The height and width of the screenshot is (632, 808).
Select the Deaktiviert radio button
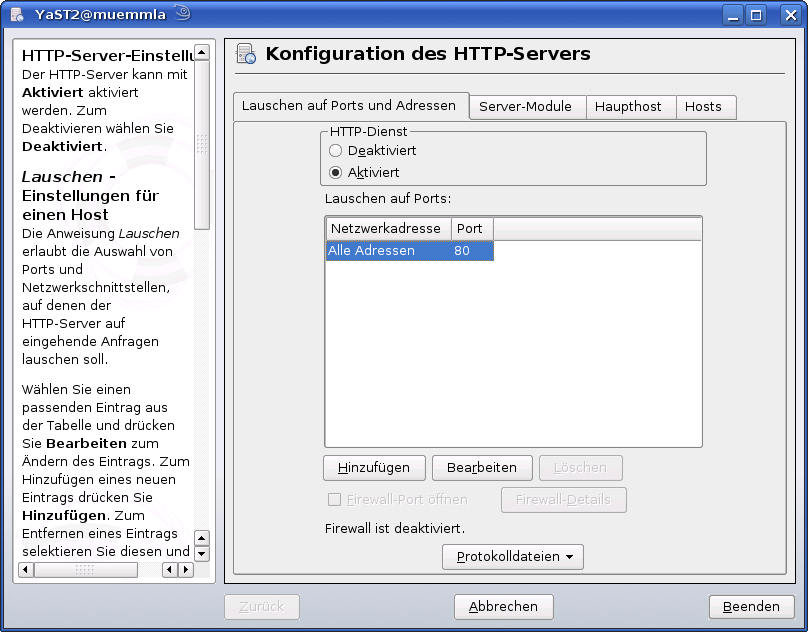point(336,150)
